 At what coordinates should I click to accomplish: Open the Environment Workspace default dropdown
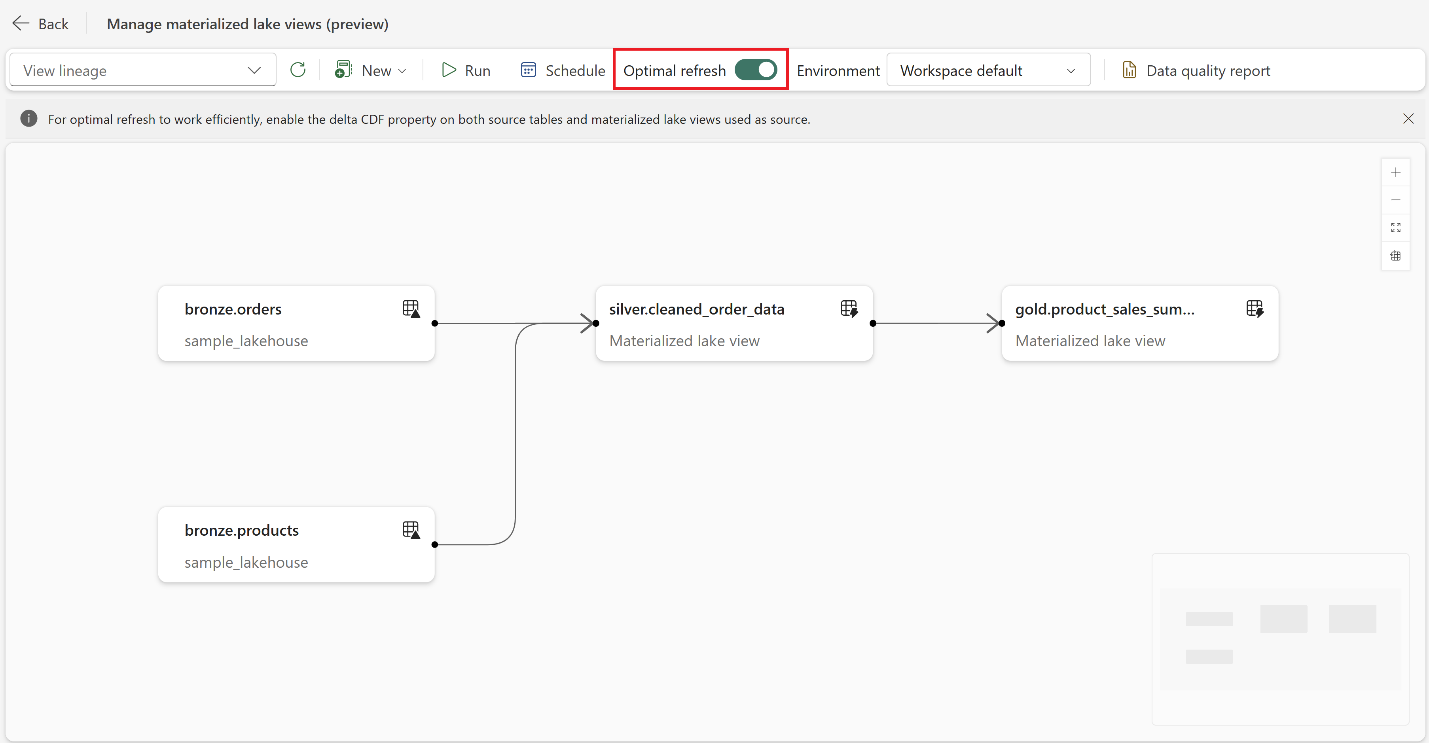point(988,70)
